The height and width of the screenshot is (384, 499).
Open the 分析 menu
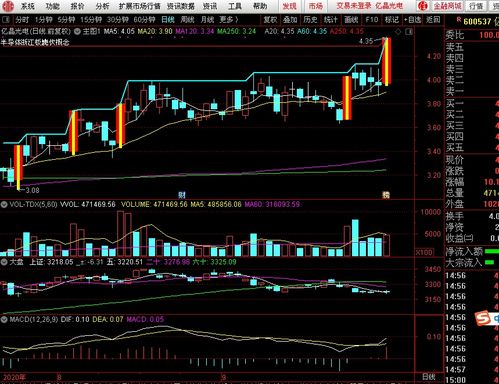(102, 6)
